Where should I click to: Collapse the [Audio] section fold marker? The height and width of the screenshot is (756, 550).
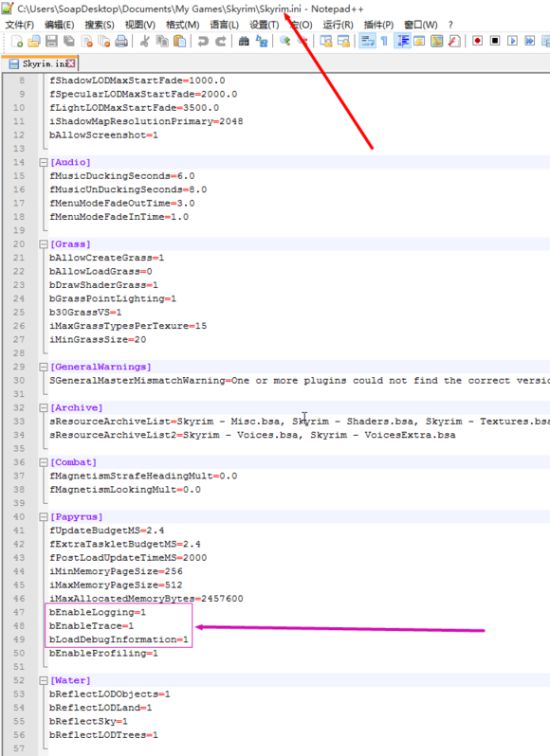click(43, 162)
